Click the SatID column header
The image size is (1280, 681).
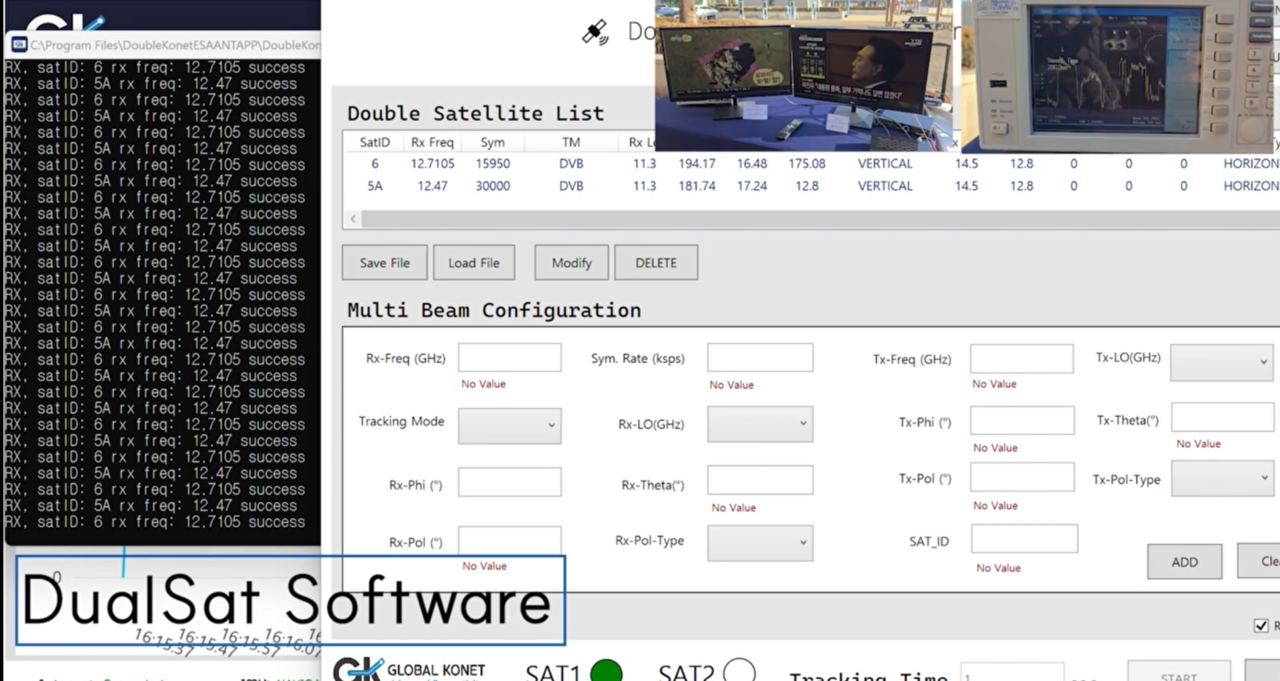point(375,142)
